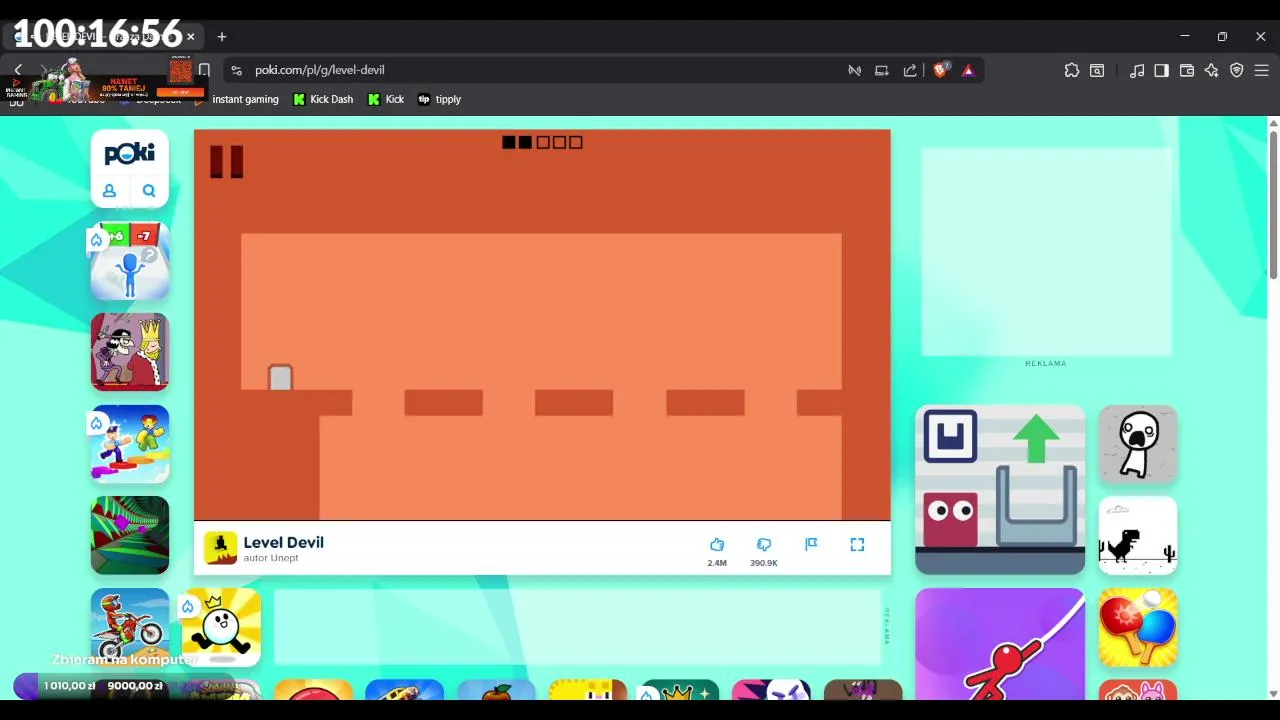Open Kick bookmark
Viewport: 1280px width, 720px height.
[x=386, y=99]
